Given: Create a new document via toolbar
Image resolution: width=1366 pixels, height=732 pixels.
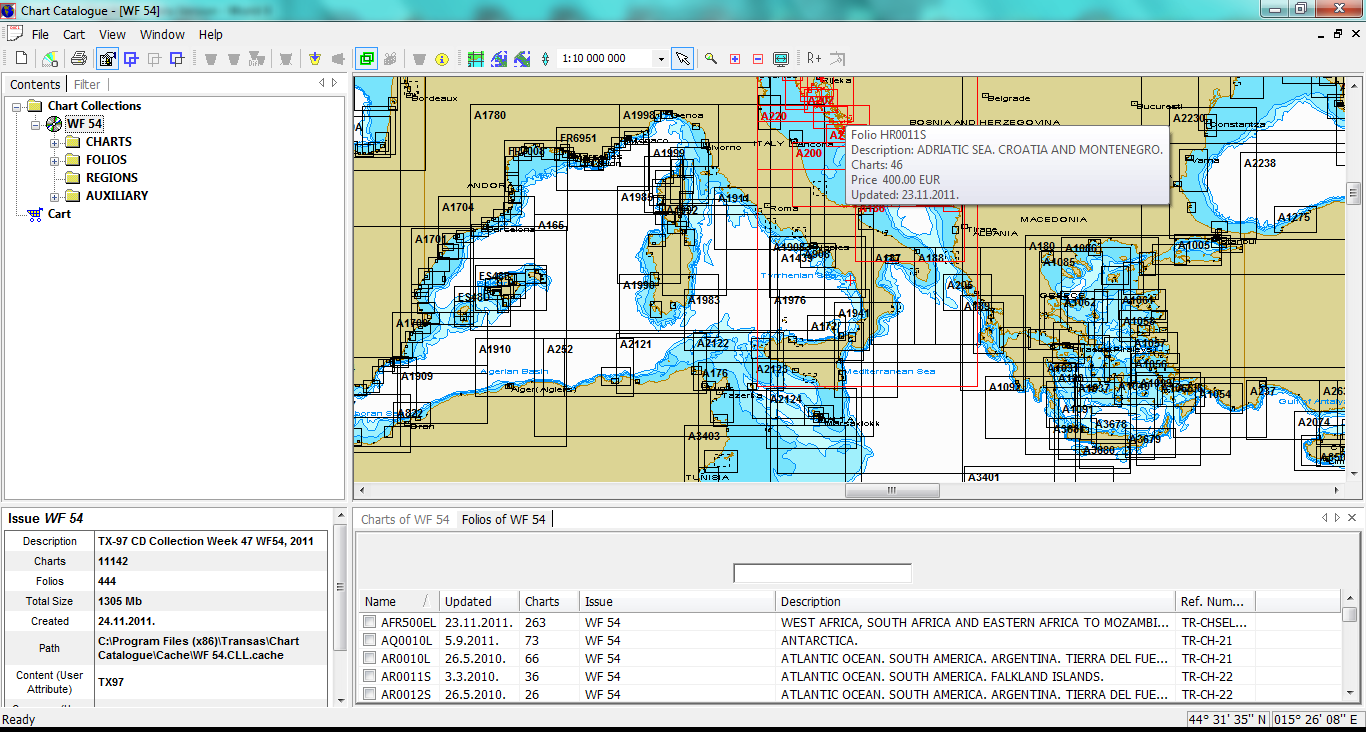Looking at the screenshot, I should coord(20,58).
